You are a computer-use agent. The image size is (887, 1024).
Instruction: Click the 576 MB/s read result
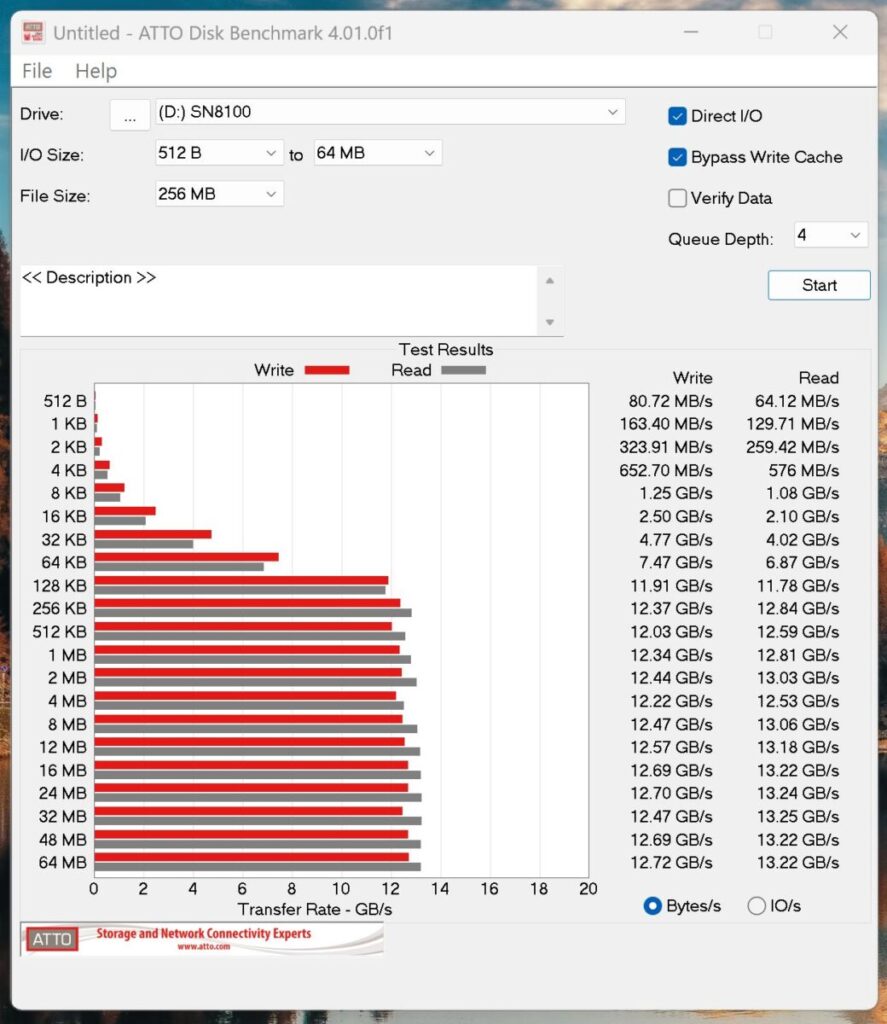[803, 470]
